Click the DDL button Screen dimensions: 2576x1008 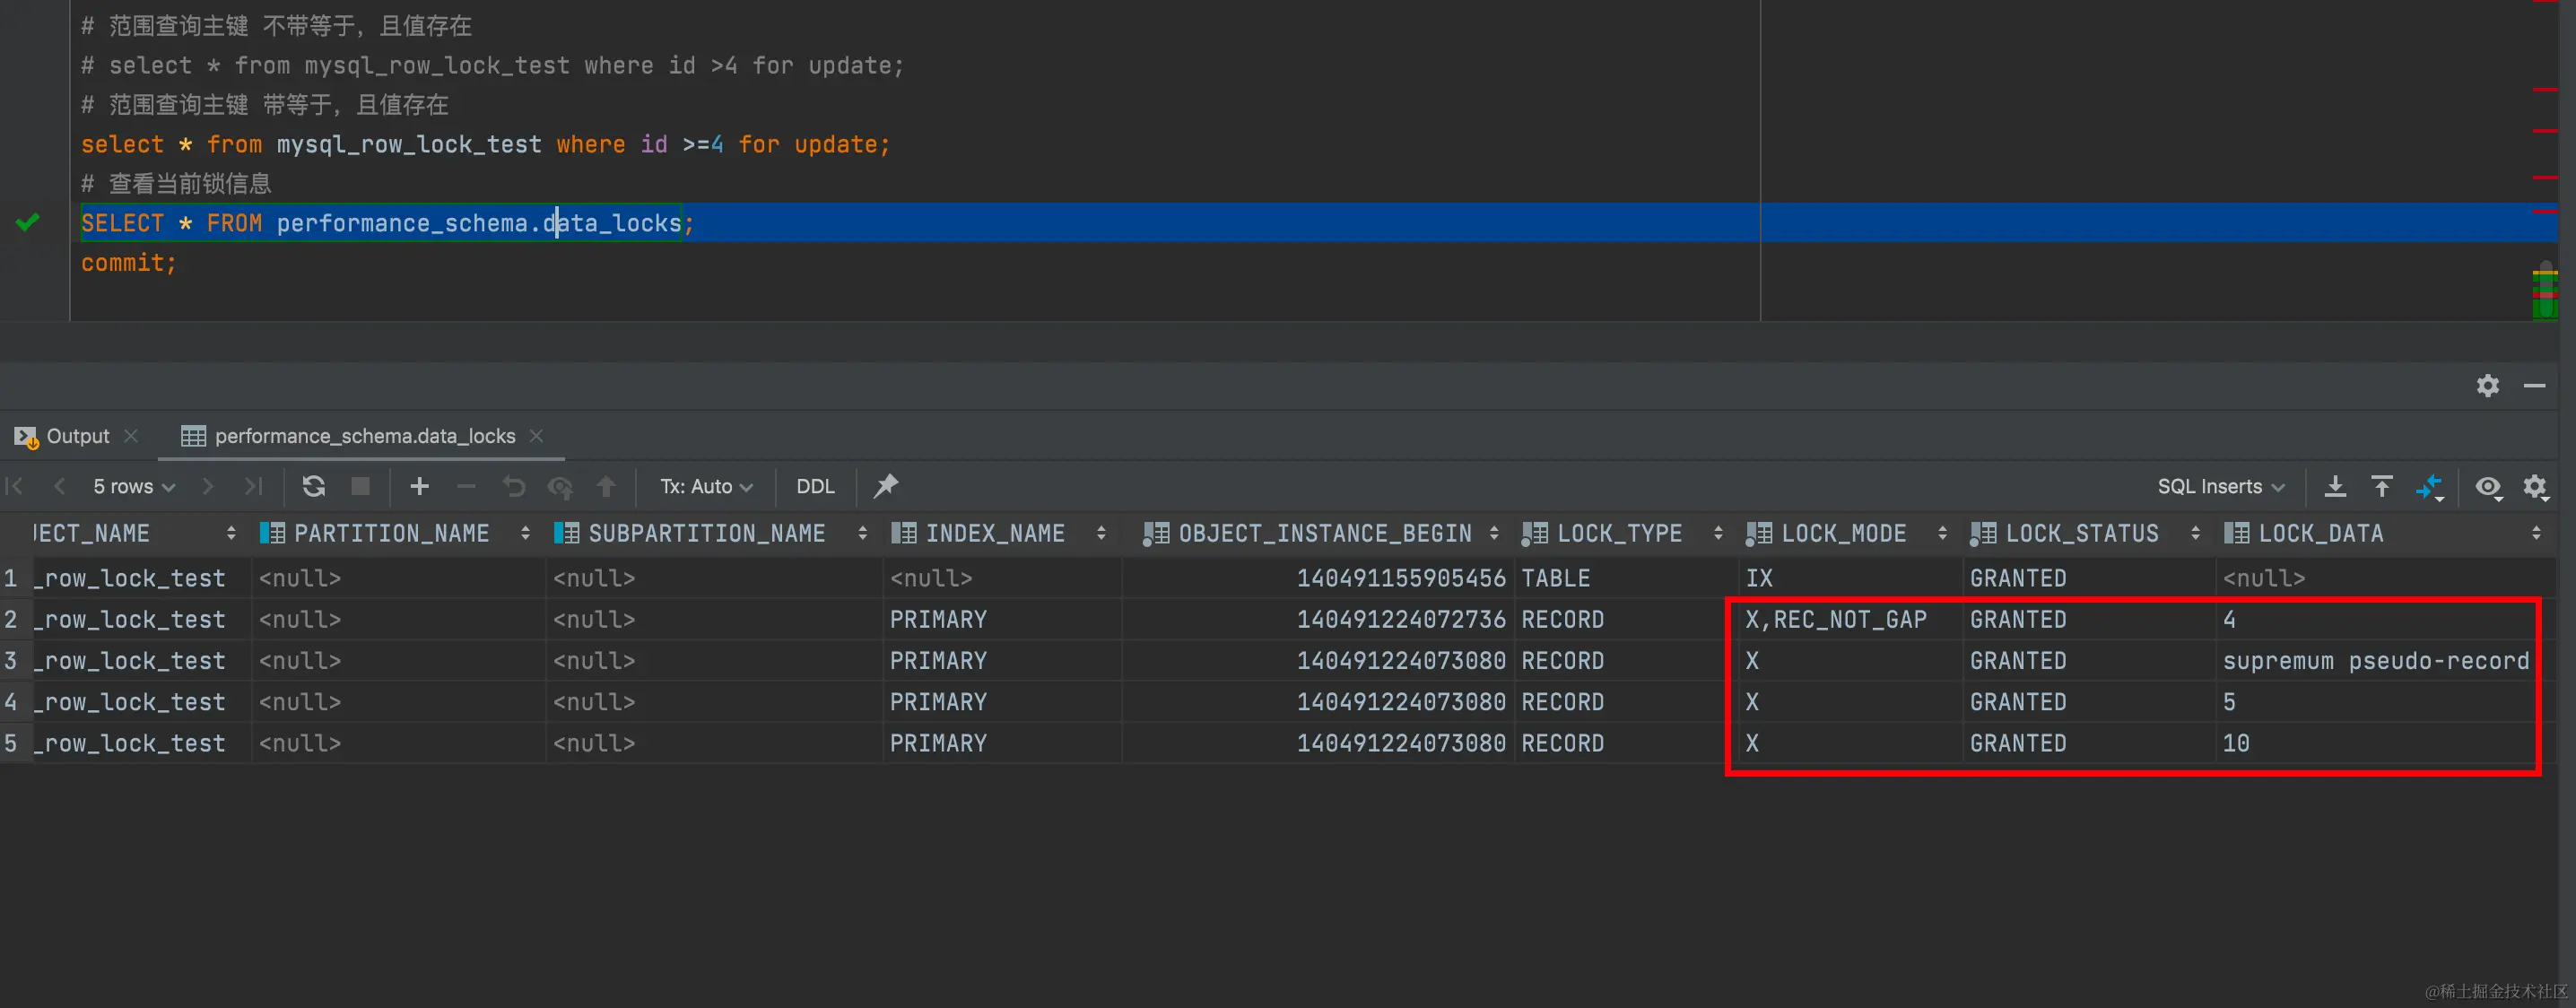815,486
